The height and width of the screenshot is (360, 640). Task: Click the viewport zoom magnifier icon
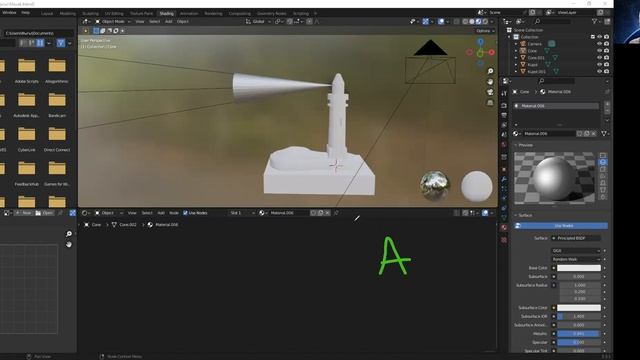(490, 71)
